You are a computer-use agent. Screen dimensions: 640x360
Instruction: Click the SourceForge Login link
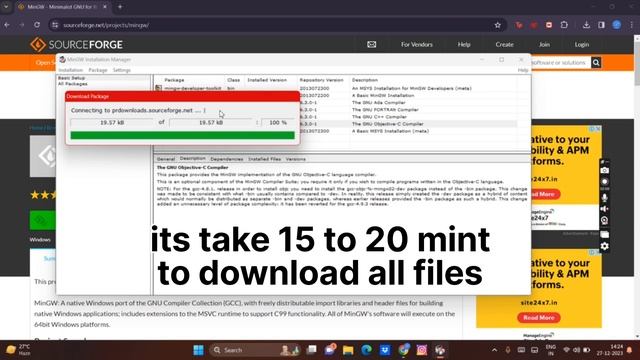tap(582, 44)
